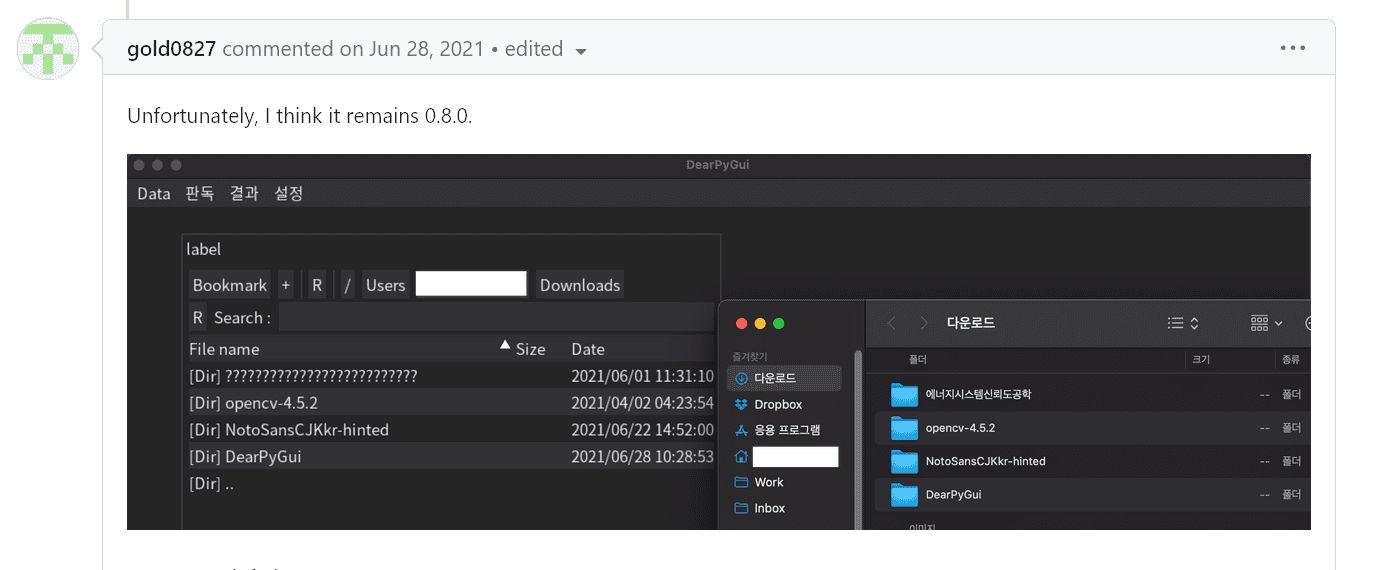Click the Finder back navigation arrow

click(892, 323)
